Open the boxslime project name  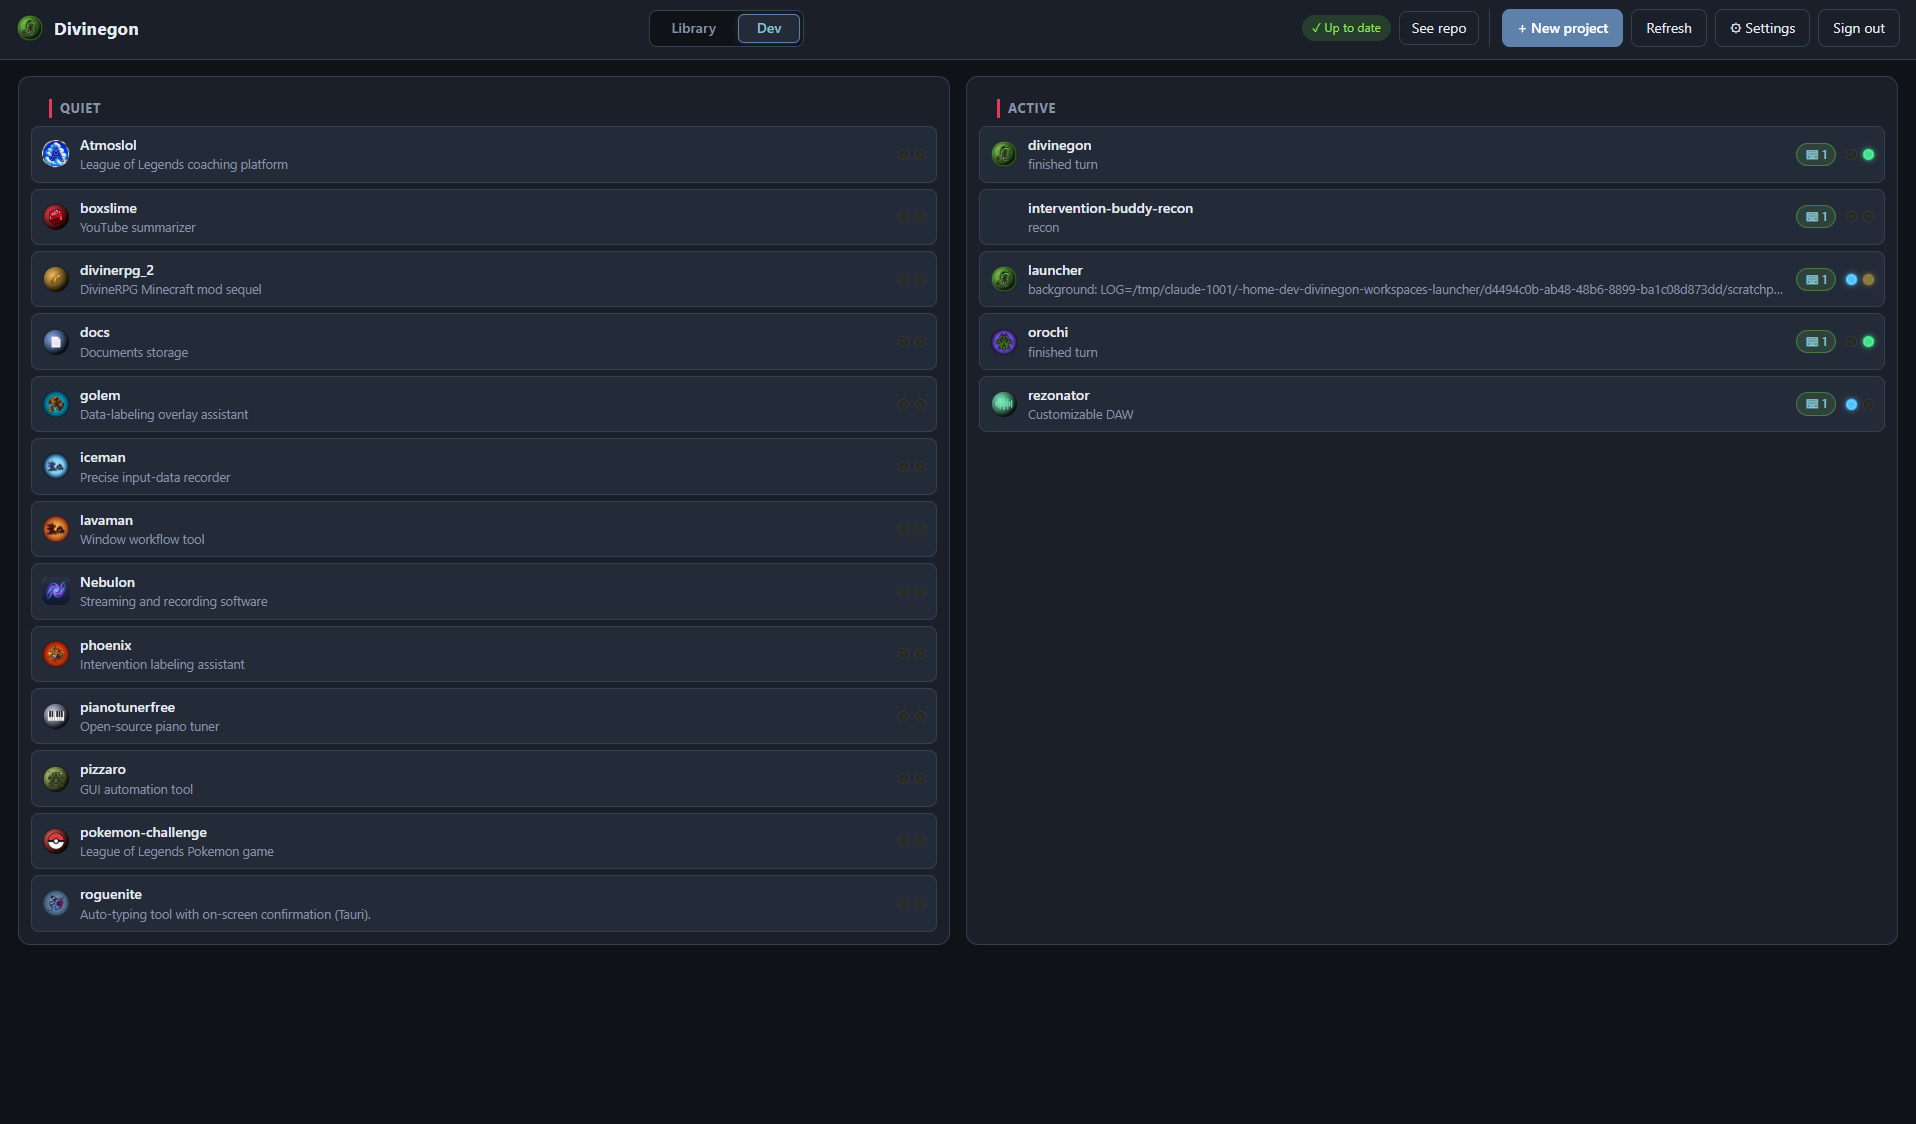(x=108, y=208)
